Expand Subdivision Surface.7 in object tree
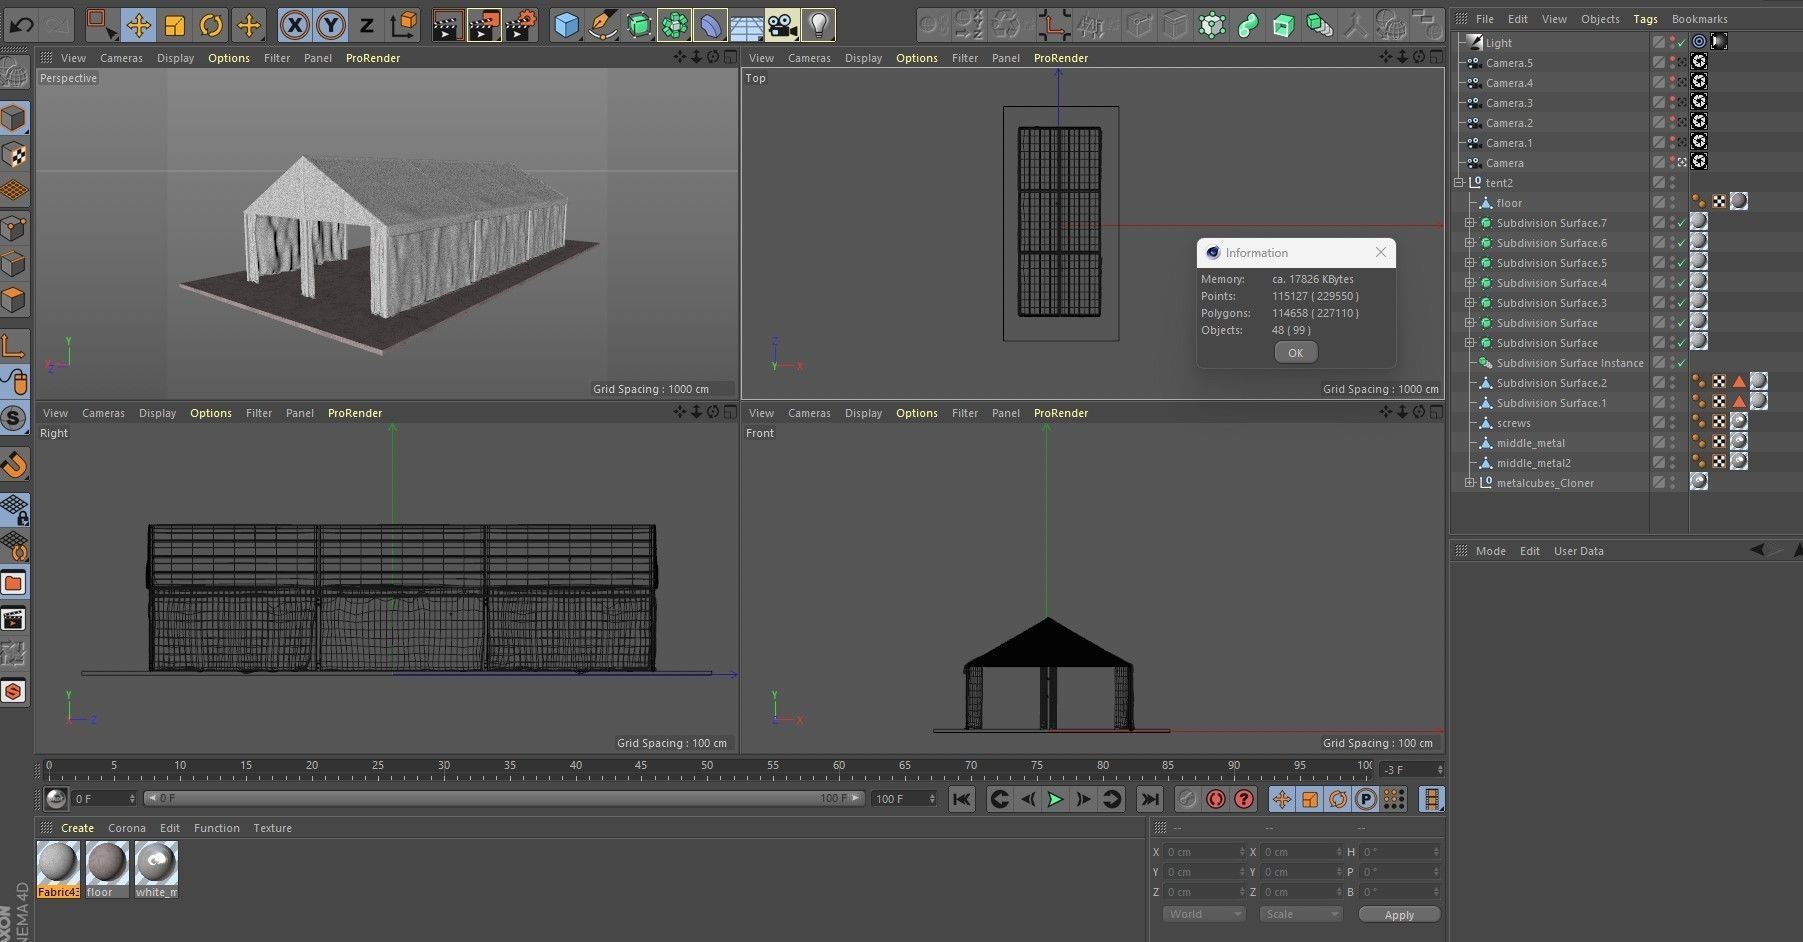Viewport: 1803px width, 942px height. pos(1469,223)
